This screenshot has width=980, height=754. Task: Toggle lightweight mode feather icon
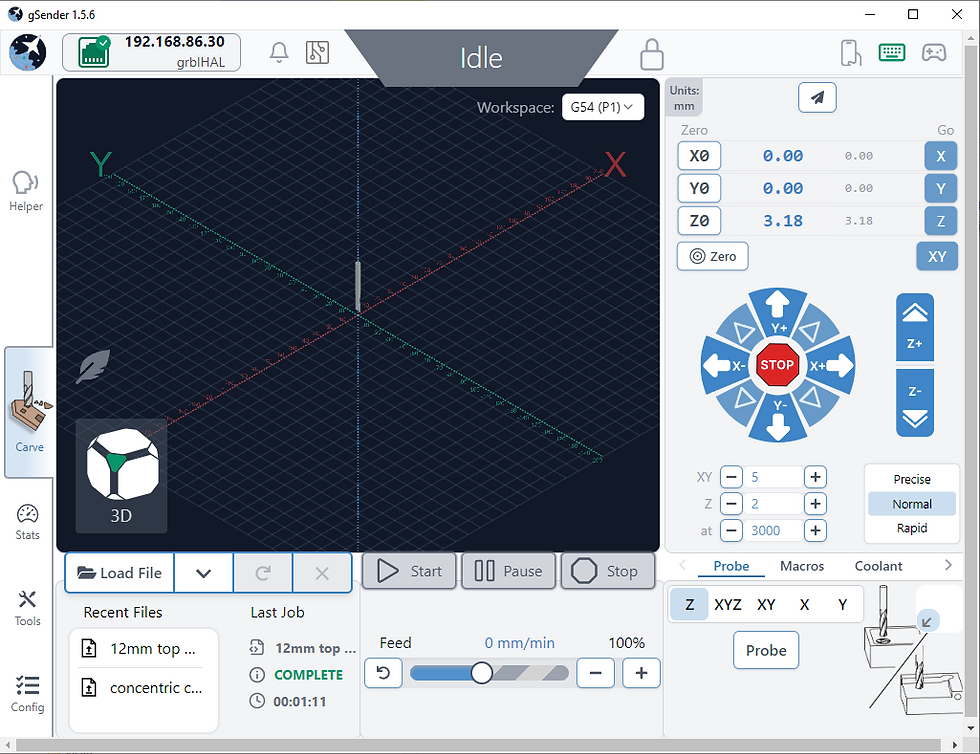click(92, 366)
